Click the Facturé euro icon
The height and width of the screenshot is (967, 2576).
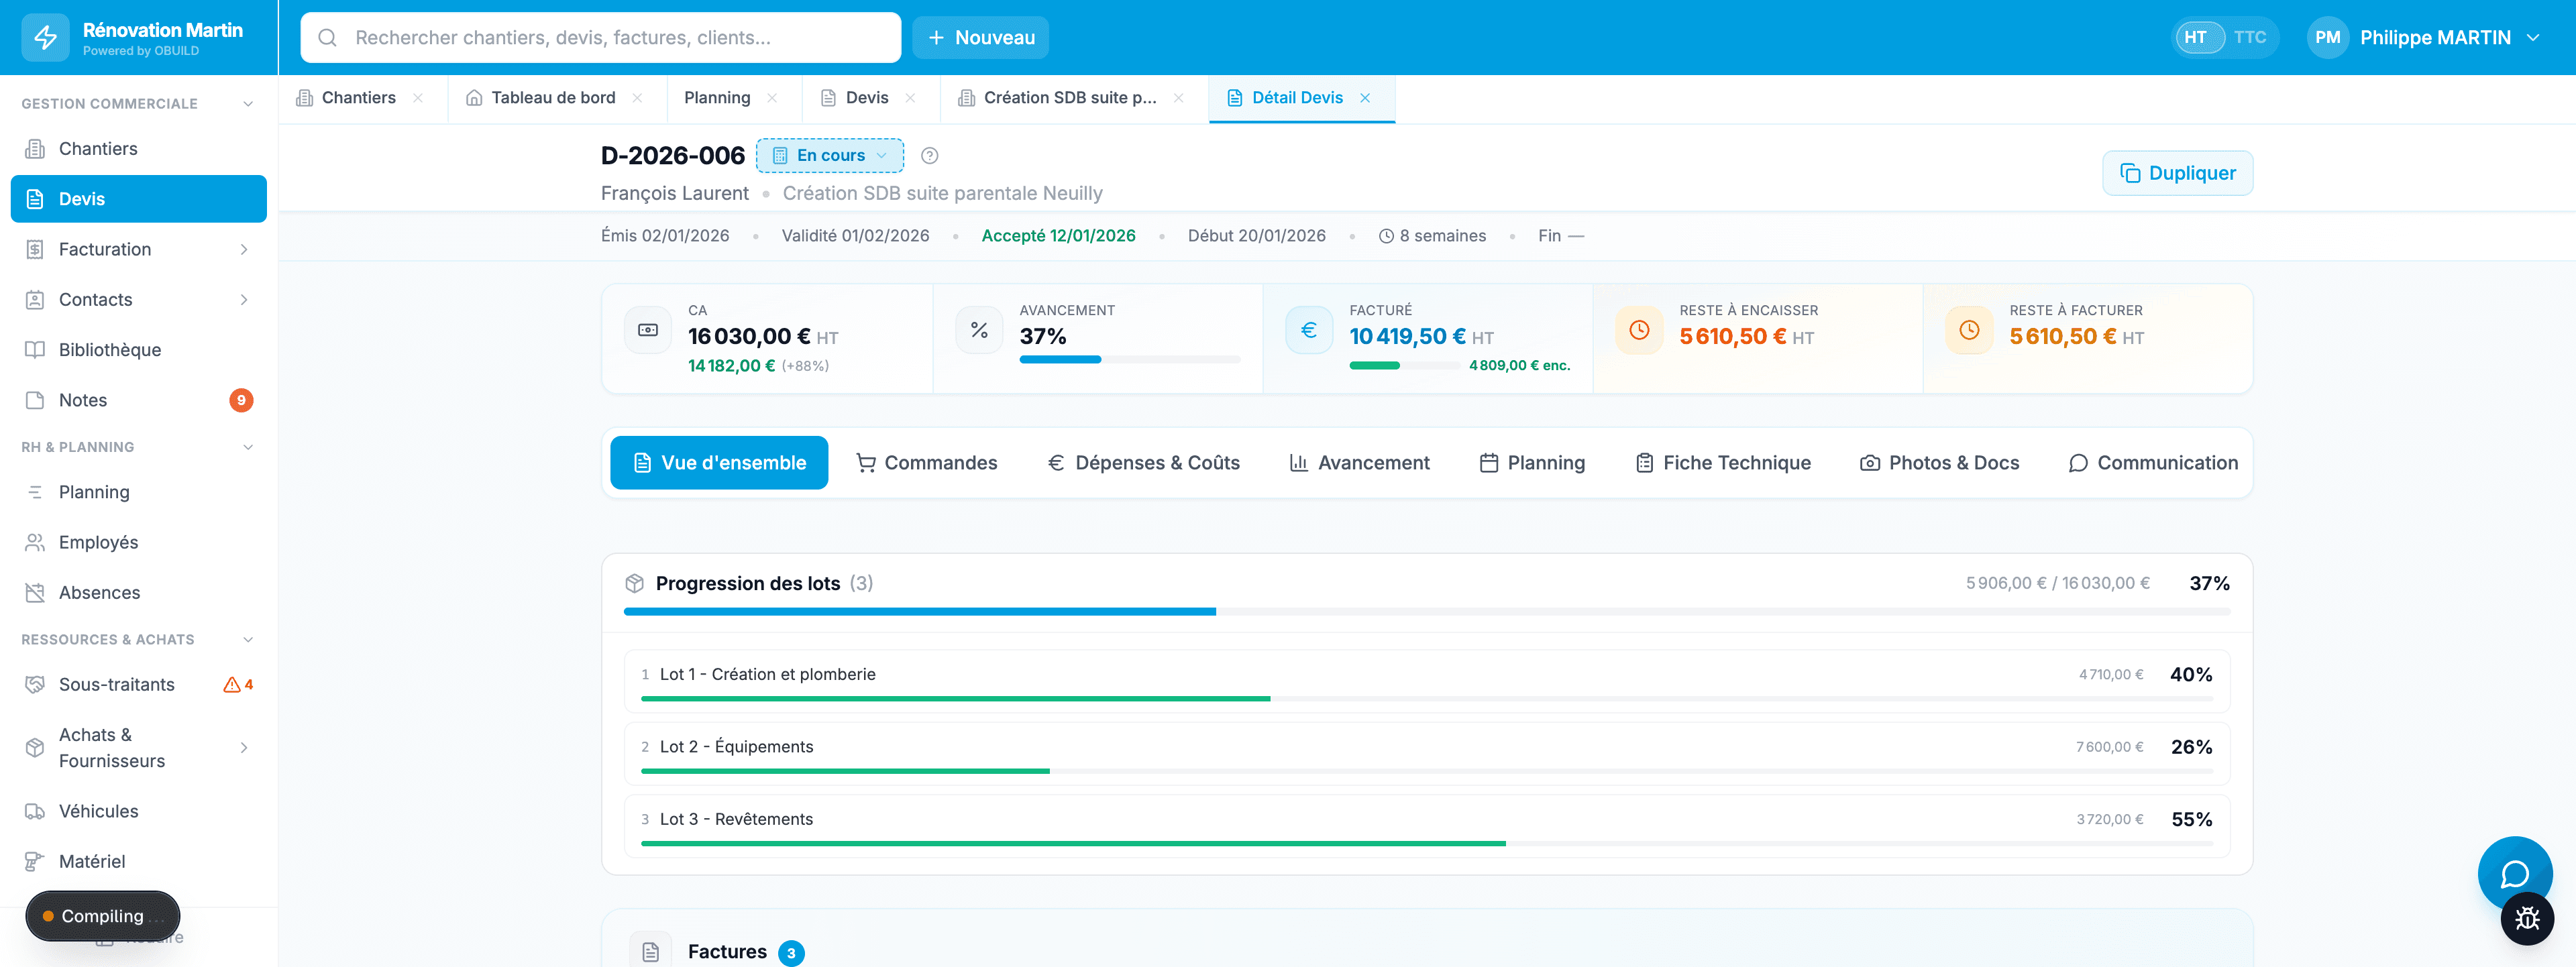click(1309, 330)
